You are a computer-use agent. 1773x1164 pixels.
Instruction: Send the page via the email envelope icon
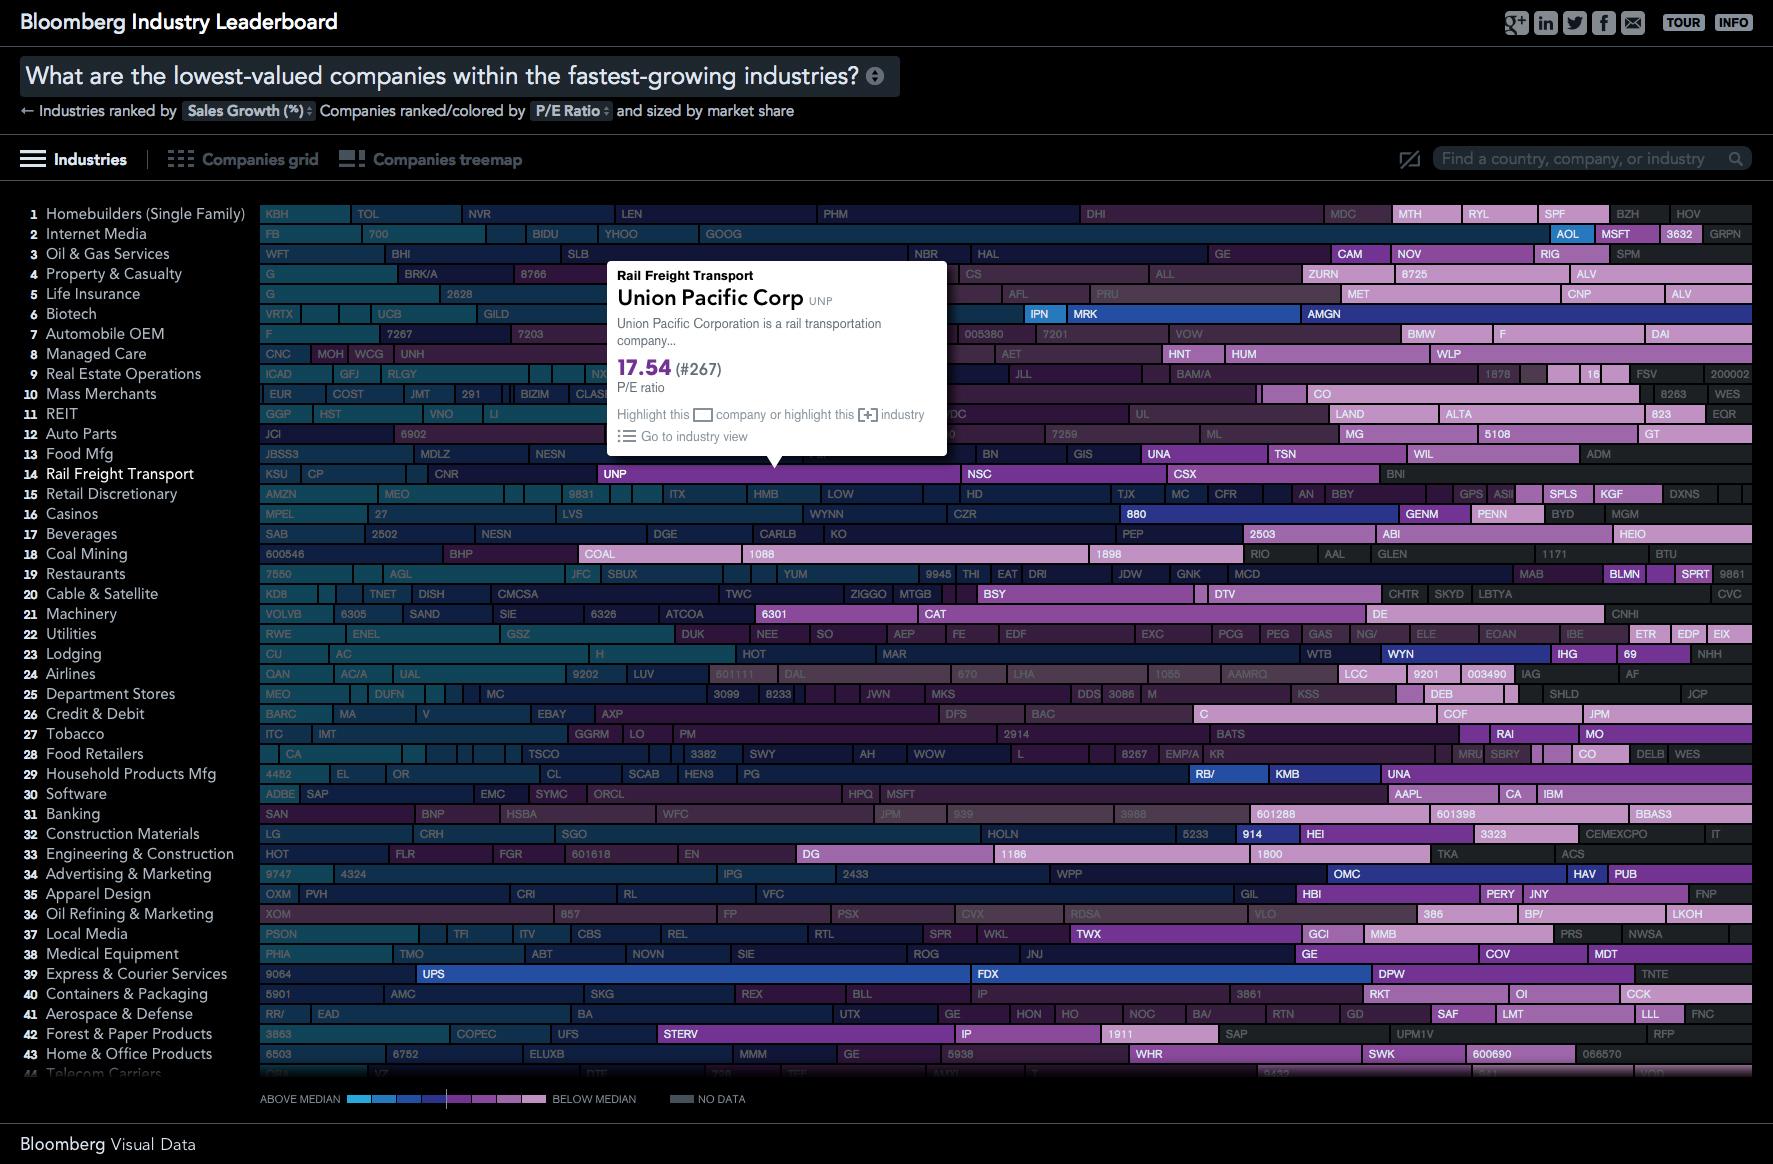[x=1634, y=22]
